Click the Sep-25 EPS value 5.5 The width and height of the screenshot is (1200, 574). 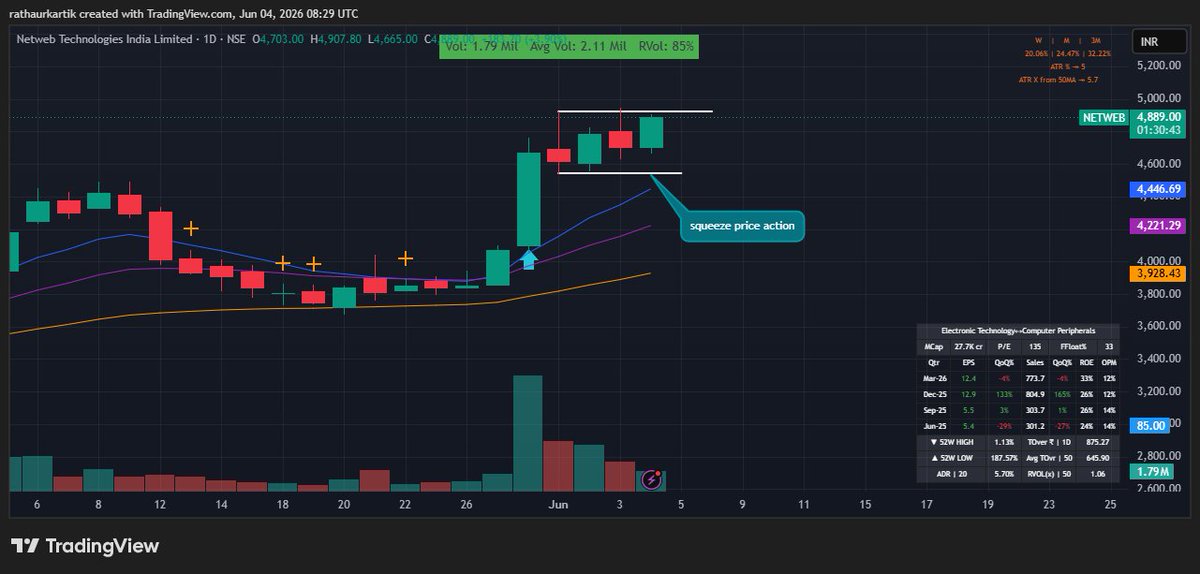tap(968, 410)
